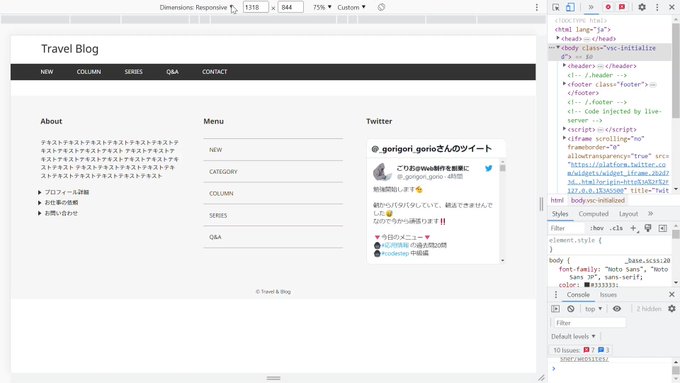Open the device toolbar more options
The image size is (680, 383).
pyautogui.click(x=536, y=7)
